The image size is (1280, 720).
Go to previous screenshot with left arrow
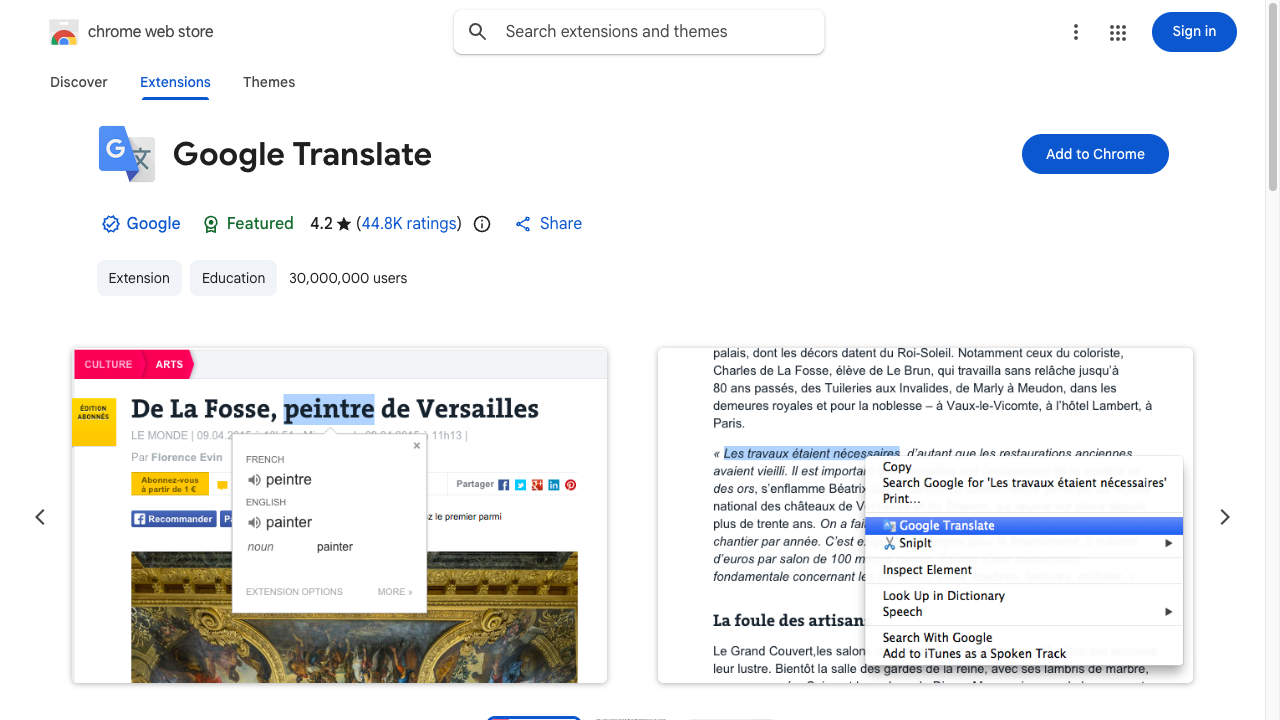click(x=40, y=517)
